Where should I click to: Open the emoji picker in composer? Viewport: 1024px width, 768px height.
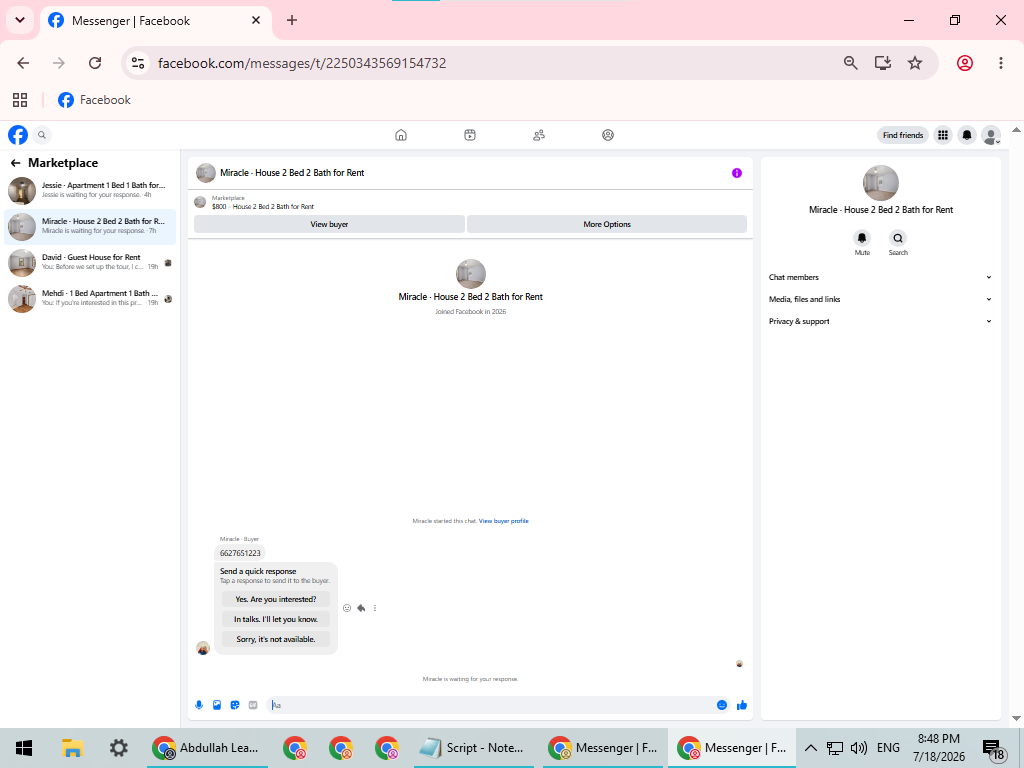click(722, 705)
